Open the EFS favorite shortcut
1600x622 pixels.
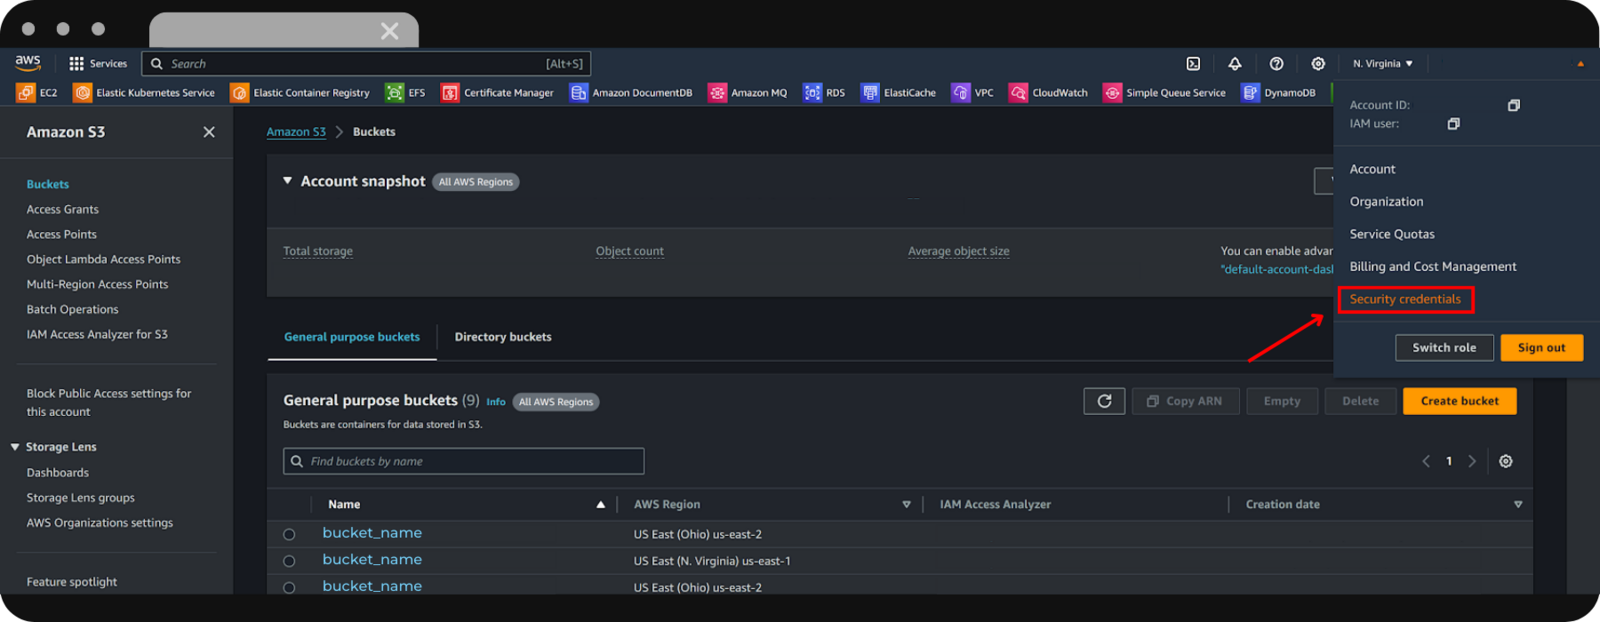click(406, 92)
